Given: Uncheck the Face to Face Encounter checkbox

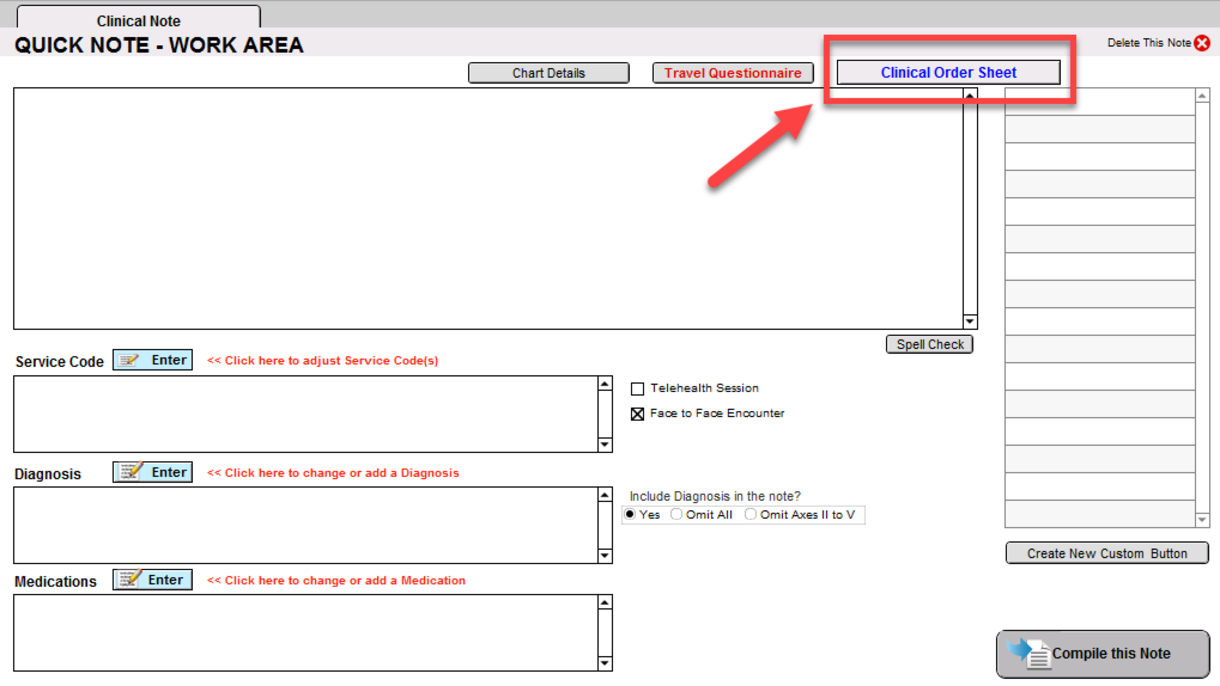Looking at the screenshot, I should tap(637, 414).
